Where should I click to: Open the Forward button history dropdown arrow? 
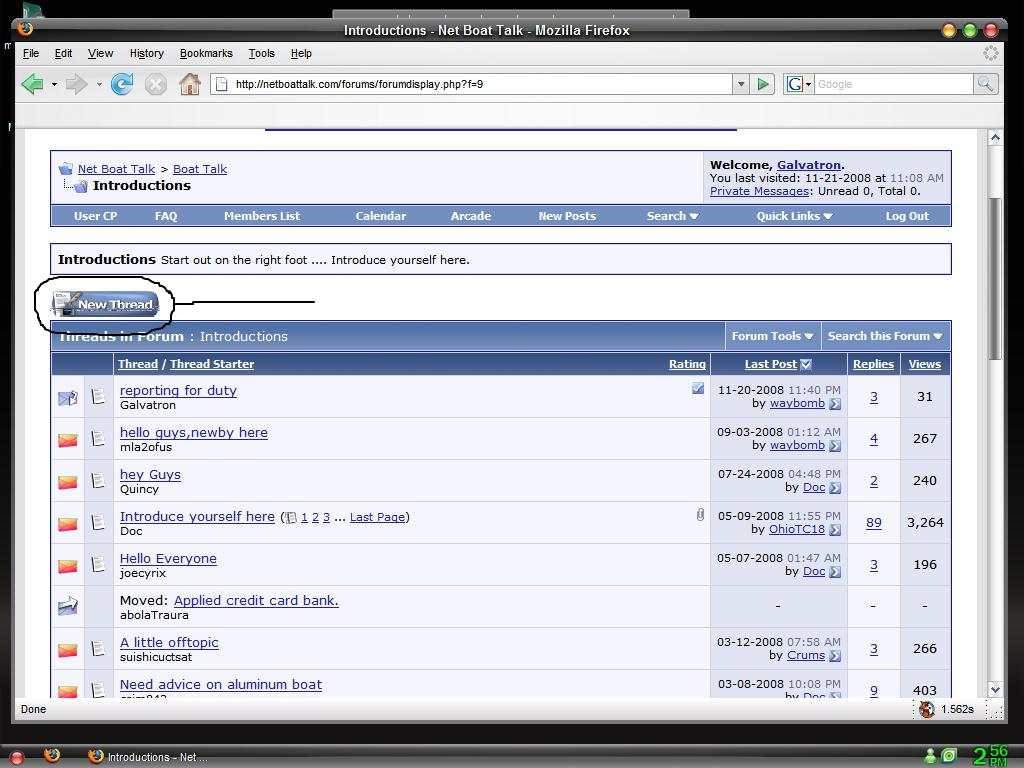click(x=99, y=84)
